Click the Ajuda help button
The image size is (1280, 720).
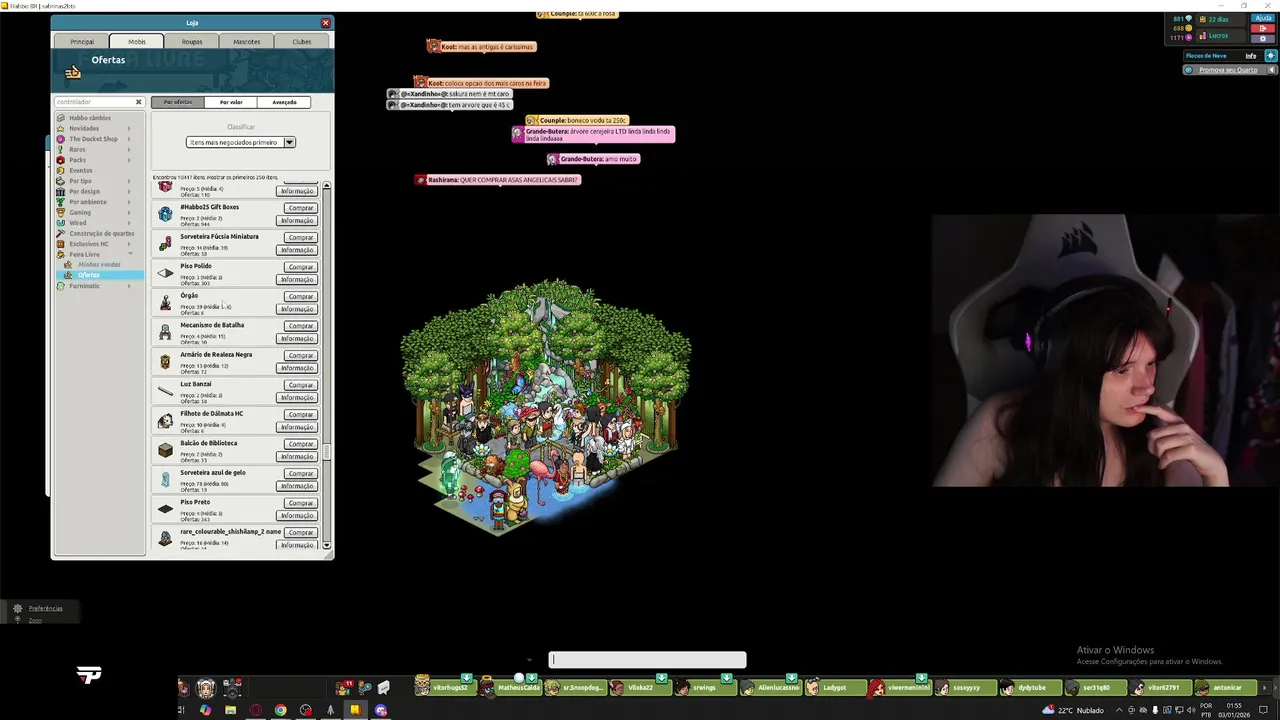(x=1261, y=18)
